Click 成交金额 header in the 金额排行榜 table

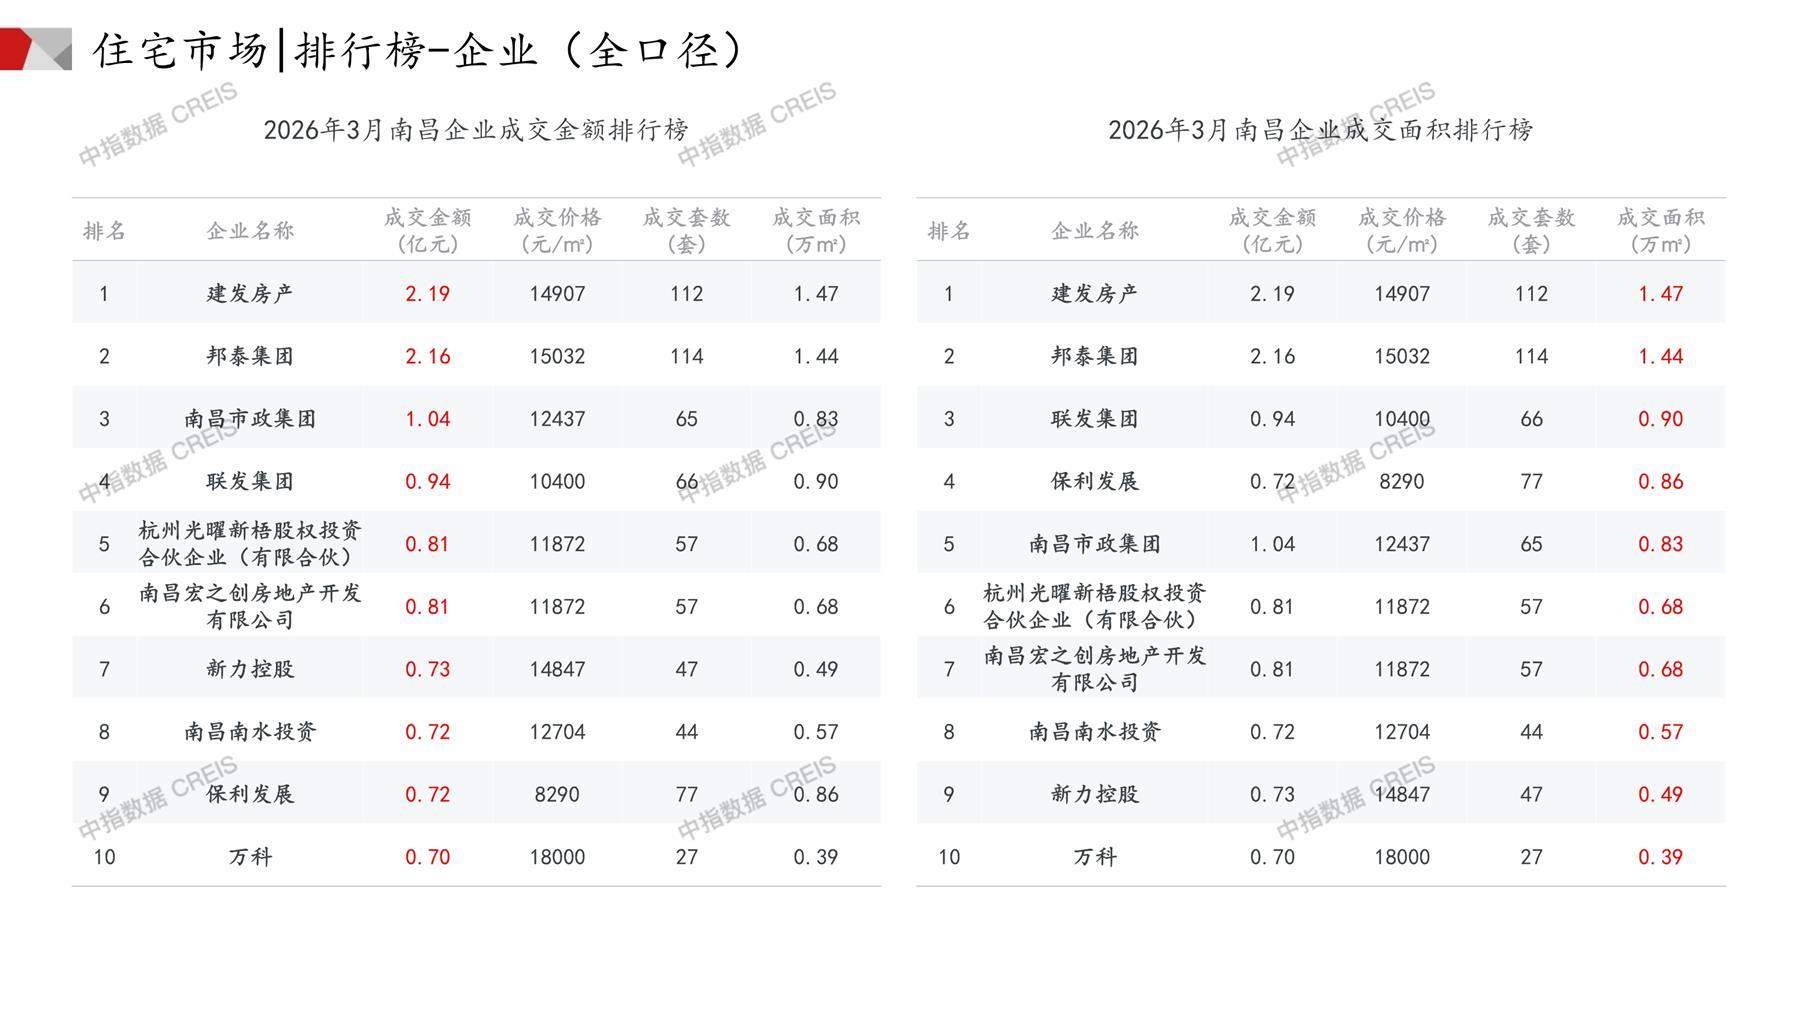coord(427,230)
